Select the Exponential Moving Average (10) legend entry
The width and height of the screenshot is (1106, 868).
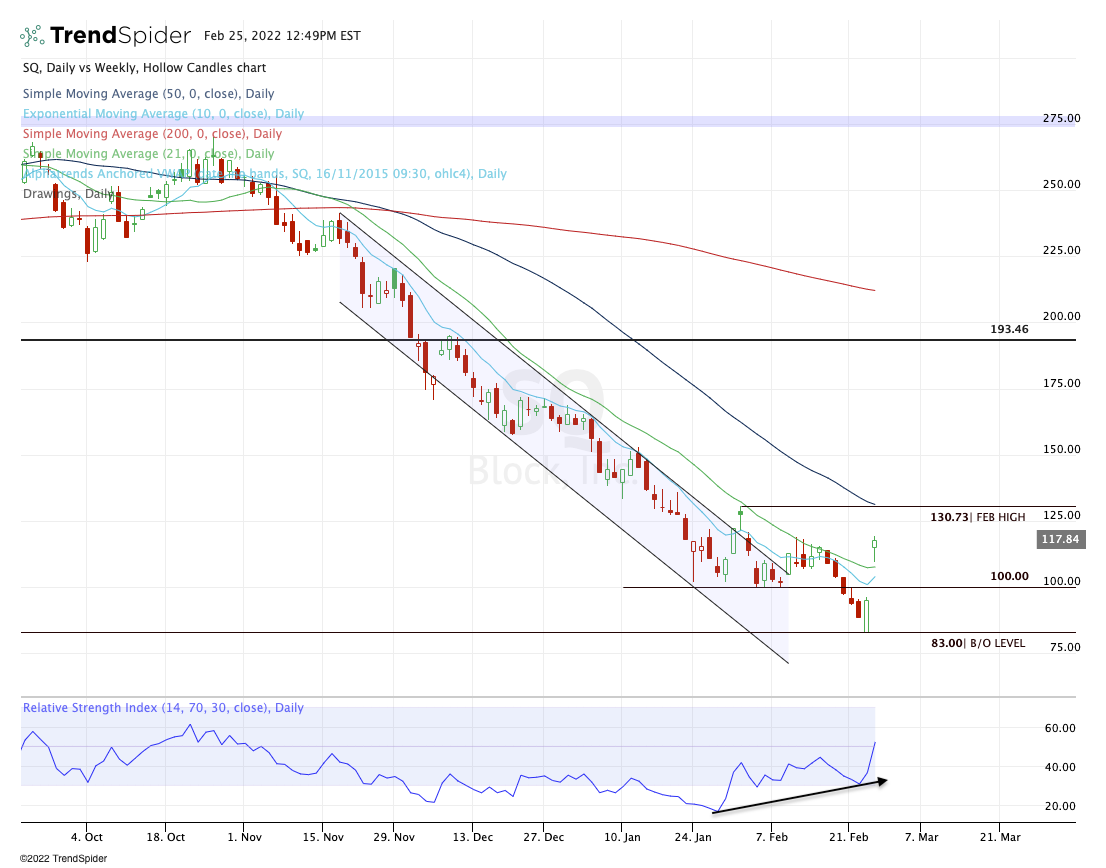click(163, 114)
